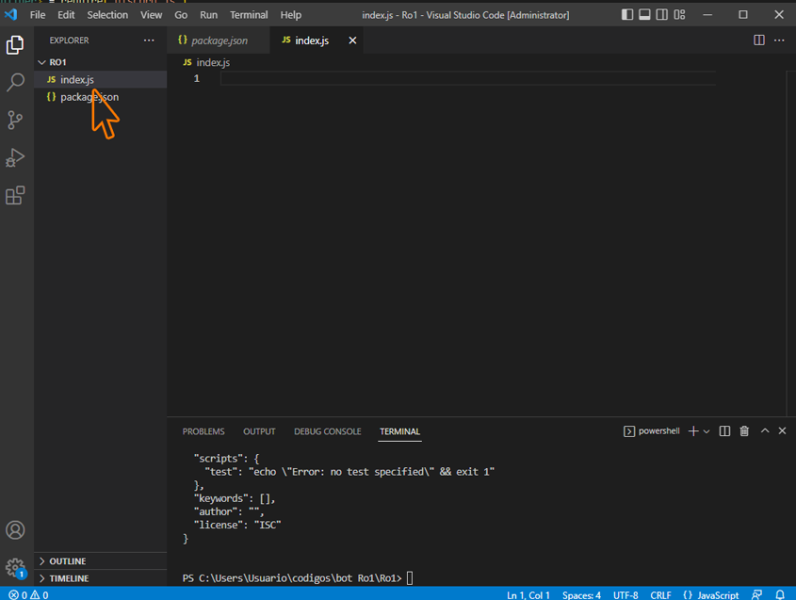796x600 pixels.
Task: Expand the TIMELINE section
Action: [x=68, y=578]
